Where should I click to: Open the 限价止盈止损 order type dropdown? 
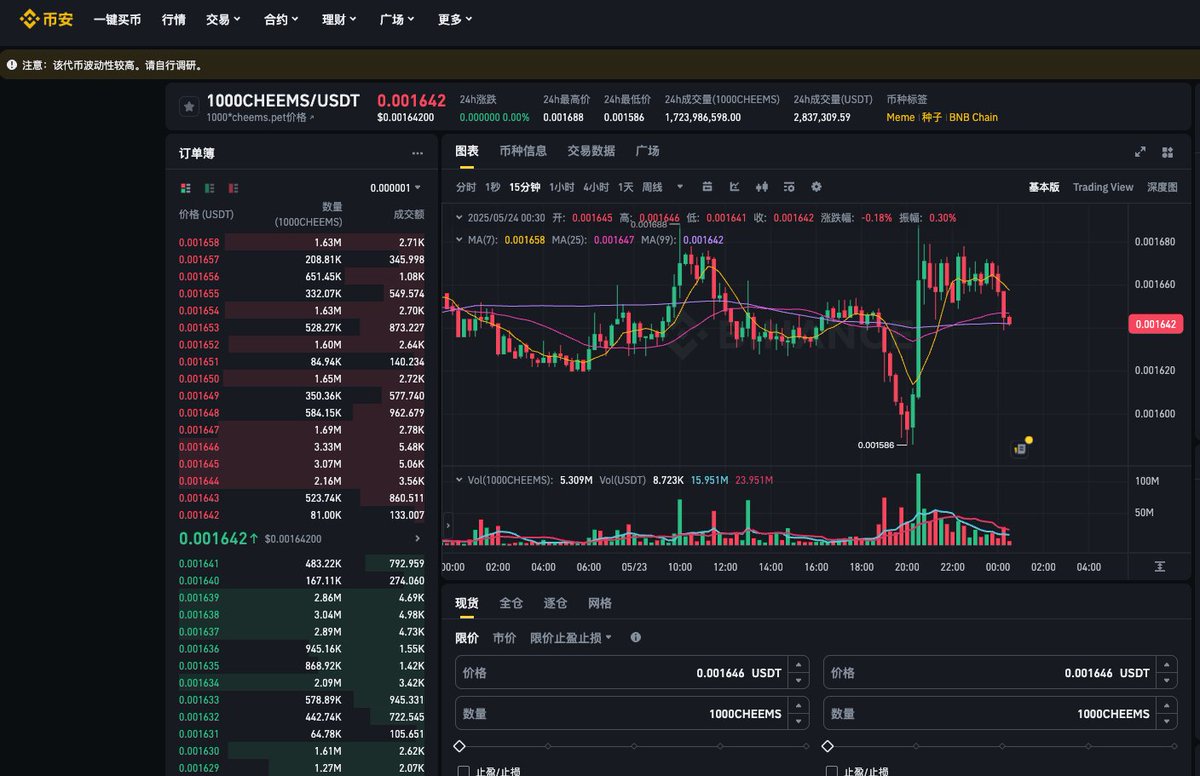tap(571, 637)
